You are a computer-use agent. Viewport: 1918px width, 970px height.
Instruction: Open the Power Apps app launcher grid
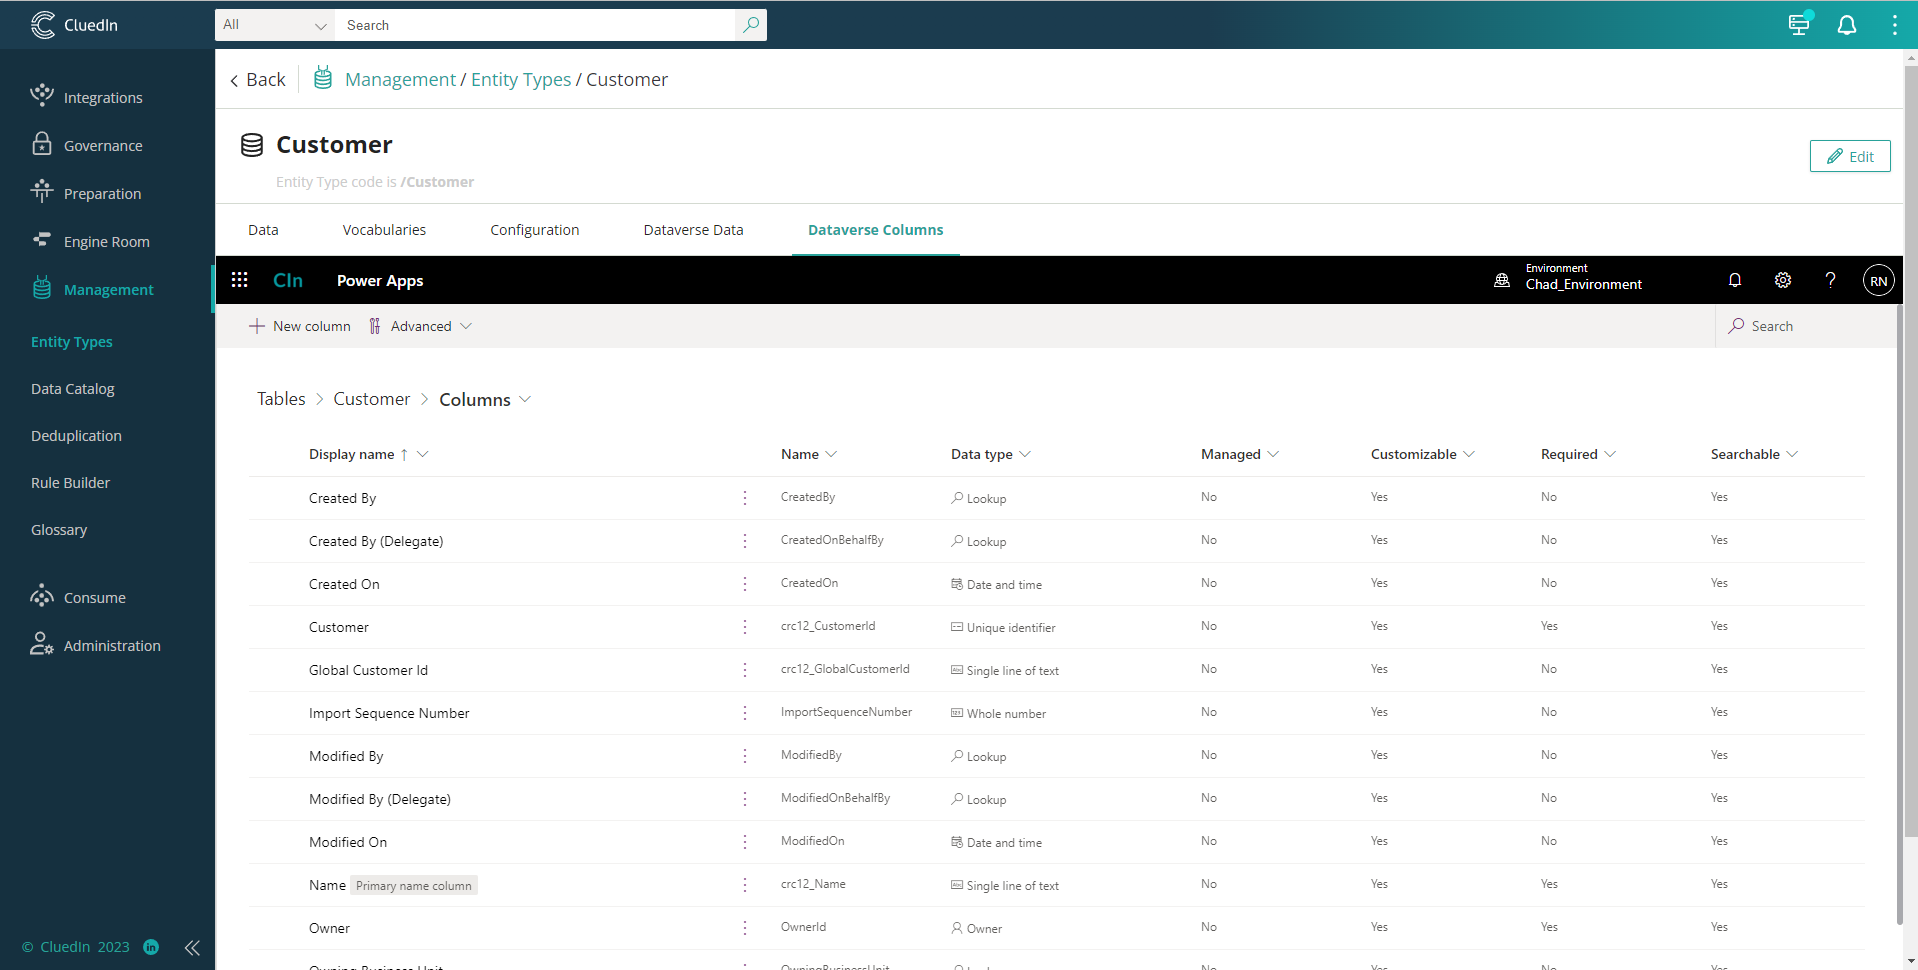coord(240,280)
